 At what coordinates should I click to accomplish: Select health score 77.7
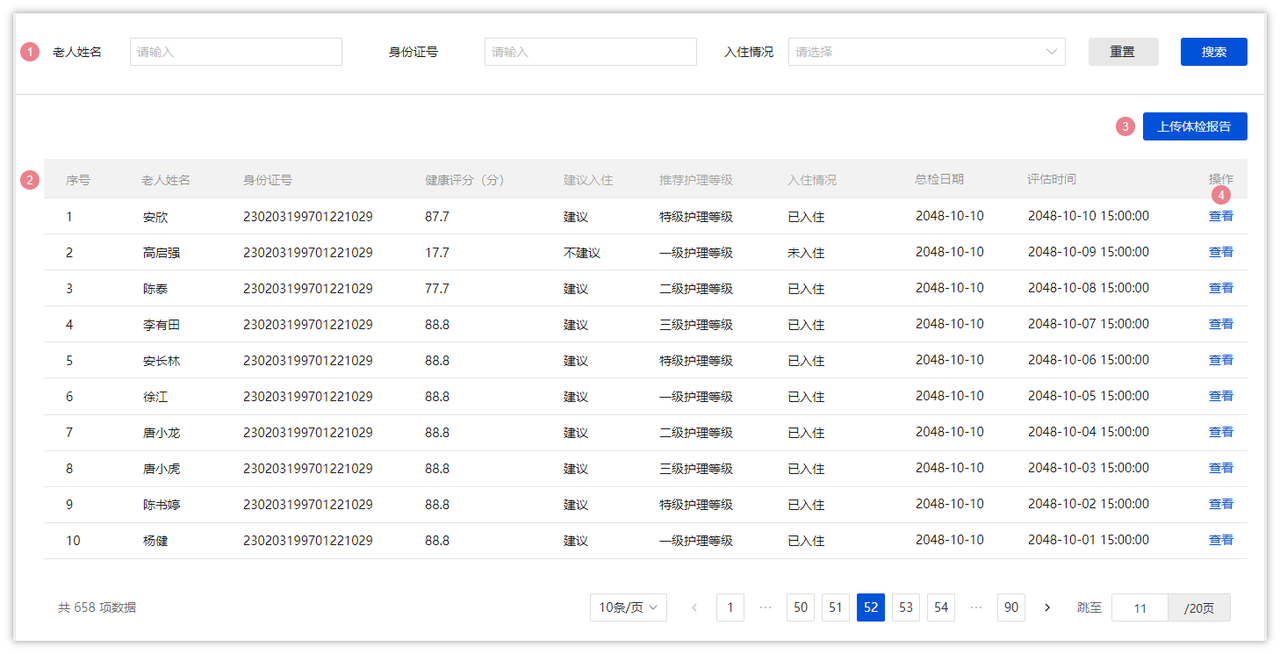pos(437,289)
